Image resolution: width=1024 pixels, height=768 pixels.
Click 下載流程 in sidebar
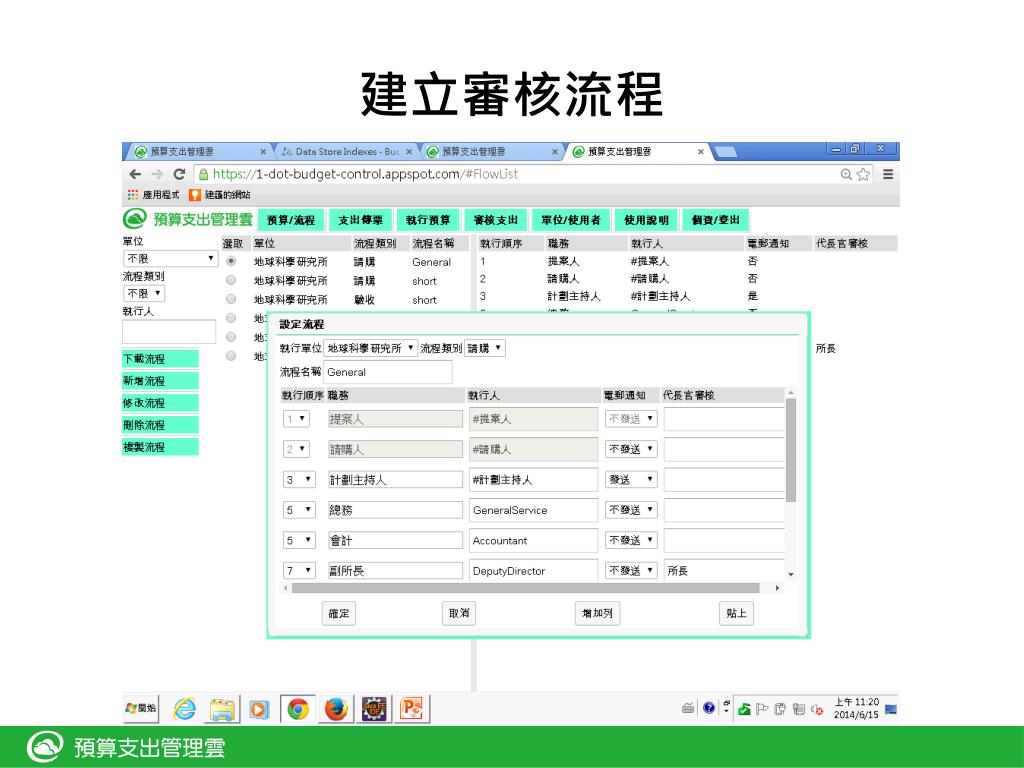click(x=160, y=359)
